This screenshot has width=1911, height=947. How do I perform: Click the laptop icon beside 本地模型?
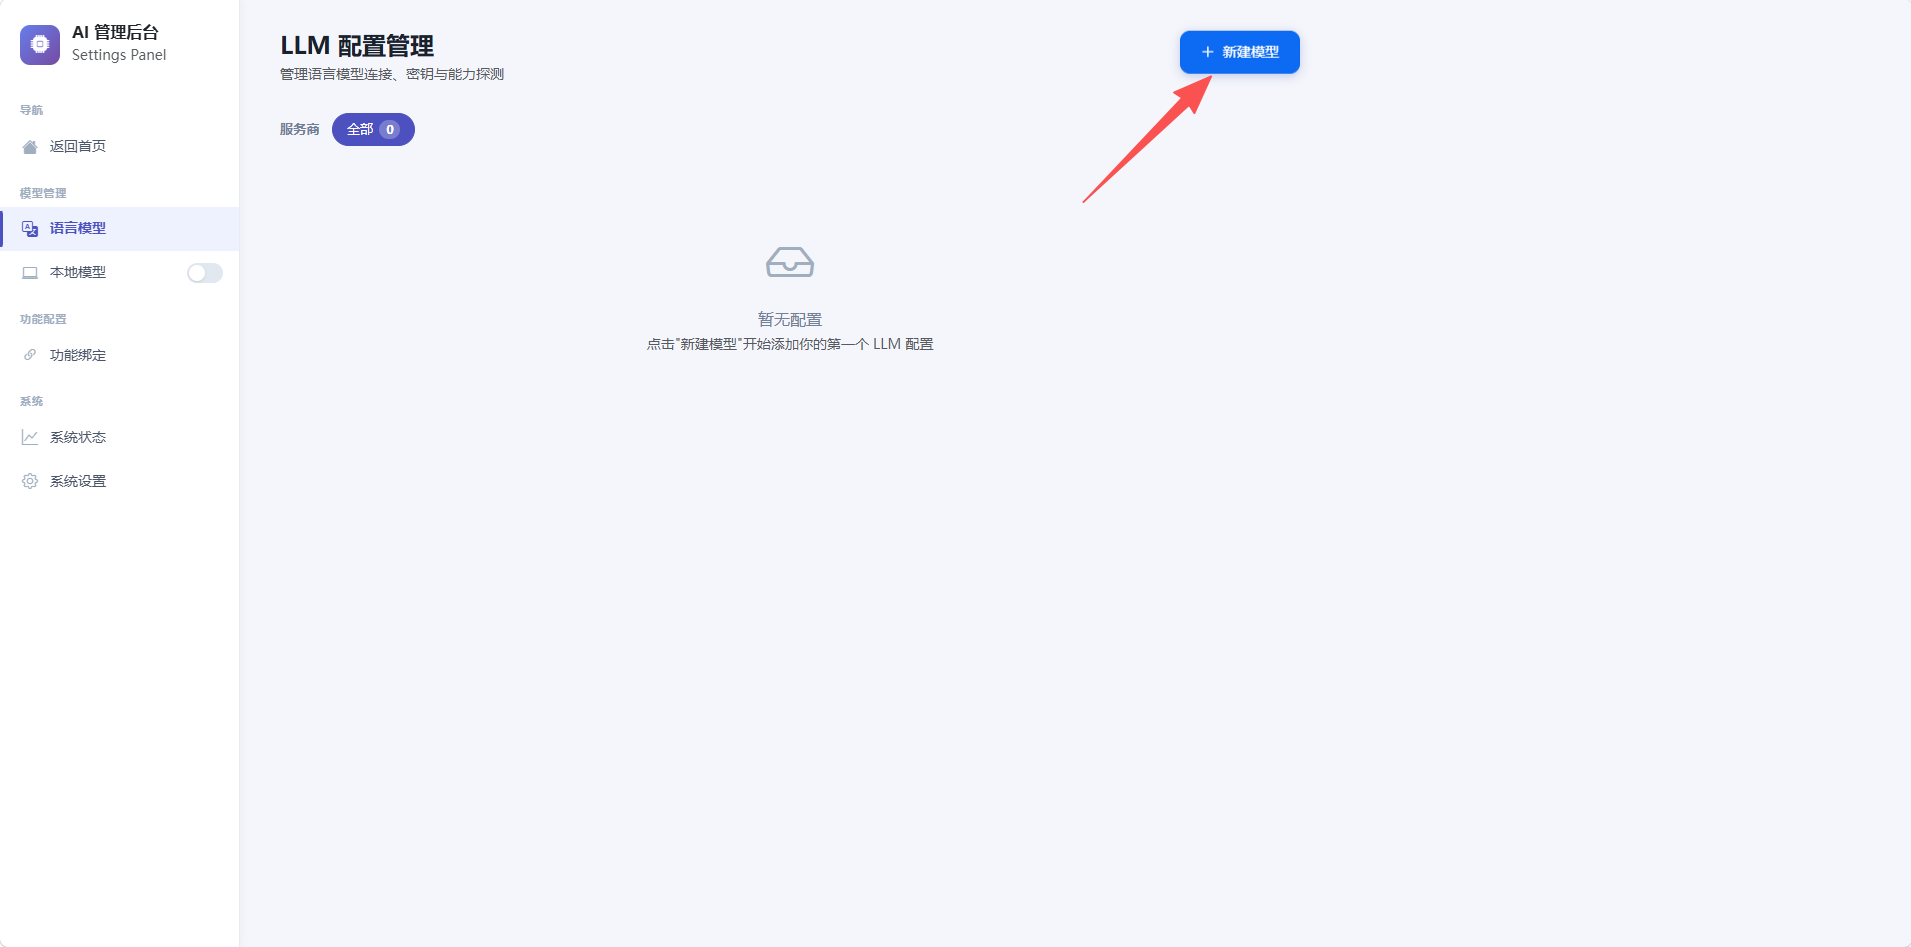tap(30, 273)
